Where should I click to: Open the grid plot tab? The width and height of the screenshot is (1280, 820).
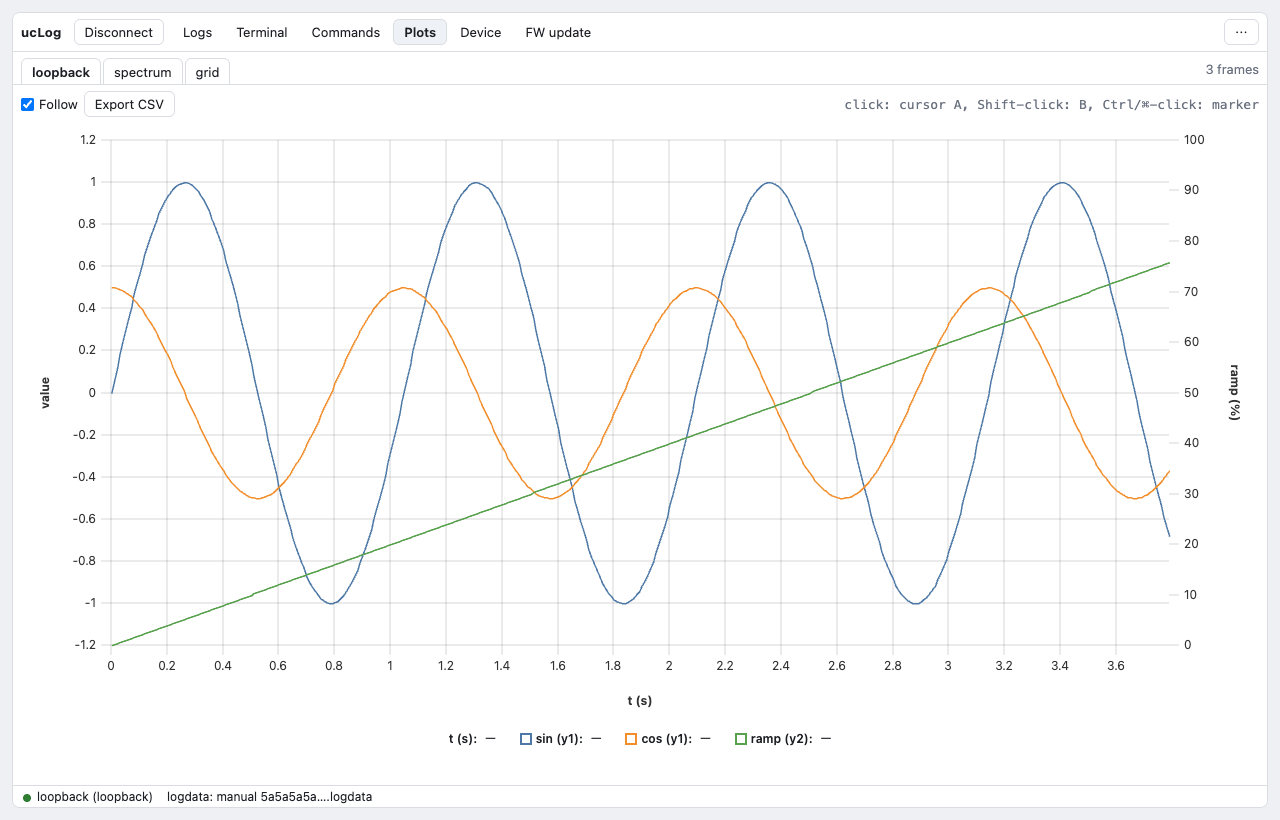[208, 72]
